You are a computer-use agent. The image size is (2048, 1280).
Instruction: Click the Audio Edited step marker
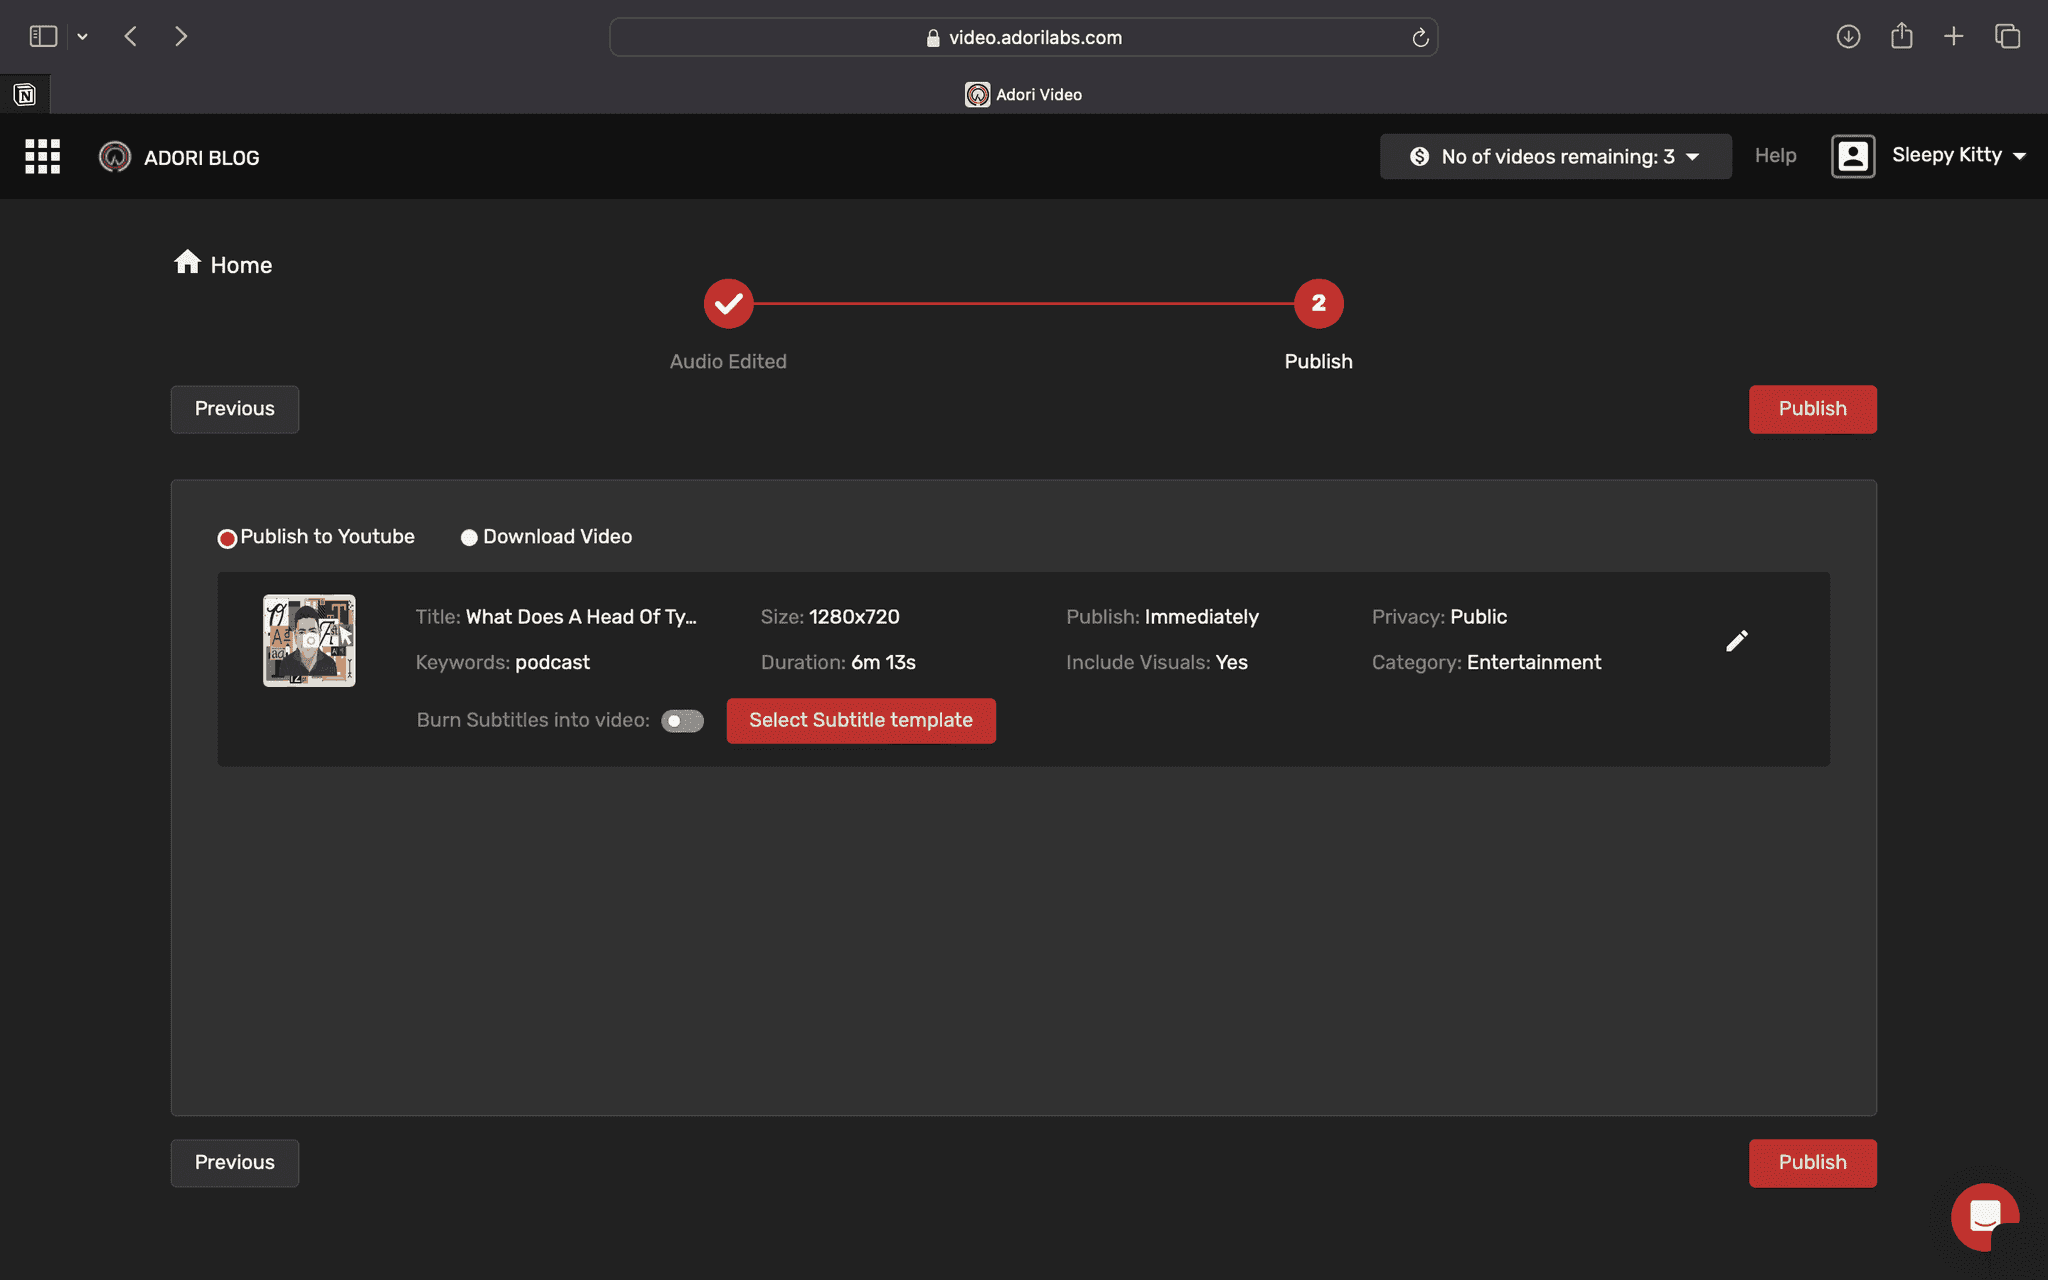point(728,304)
